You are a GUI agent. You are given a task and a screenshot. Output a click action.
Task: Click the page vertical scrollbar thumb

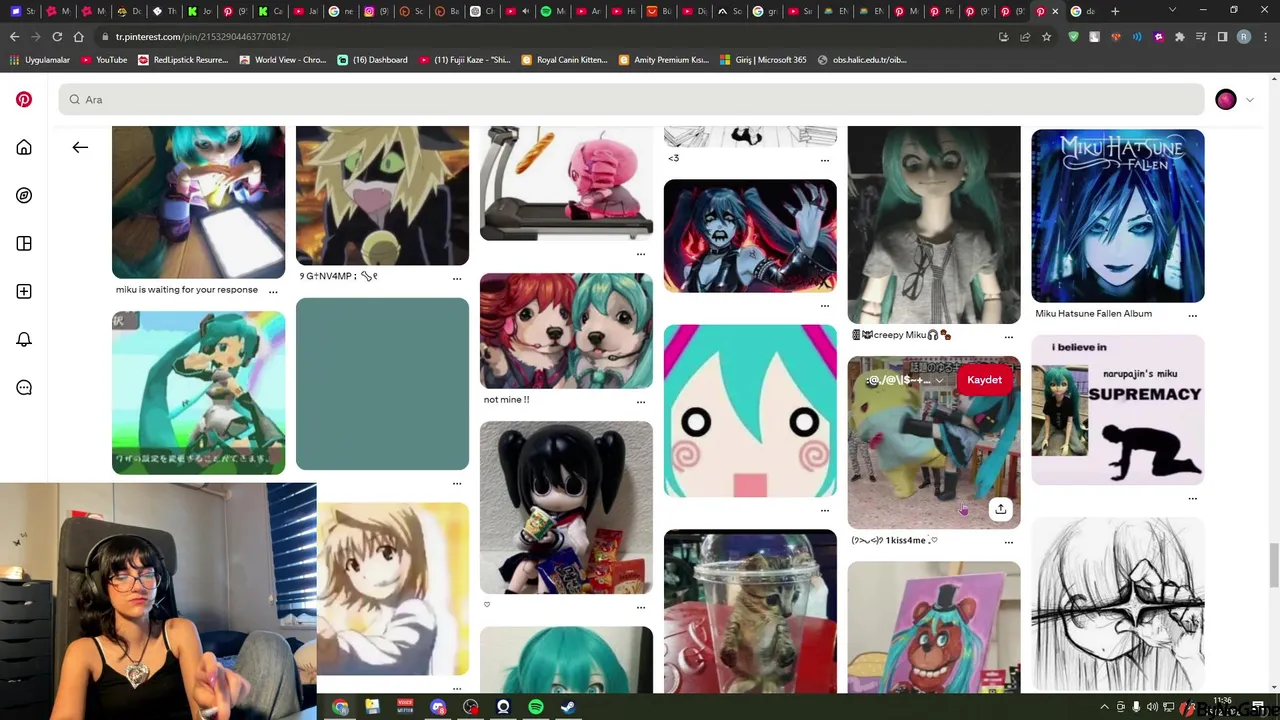pyautogui.click(x=1273, y=567)
